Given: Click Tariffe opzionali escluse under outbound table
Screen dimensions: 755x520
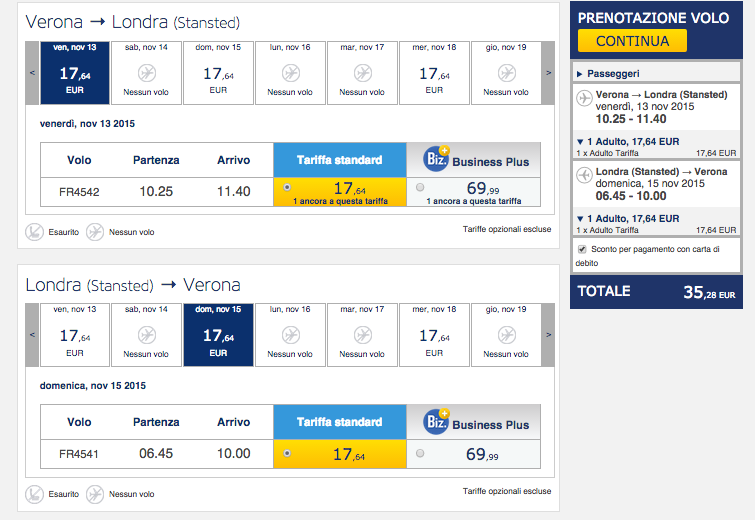Looking at the screenshot, I should 507,230.
